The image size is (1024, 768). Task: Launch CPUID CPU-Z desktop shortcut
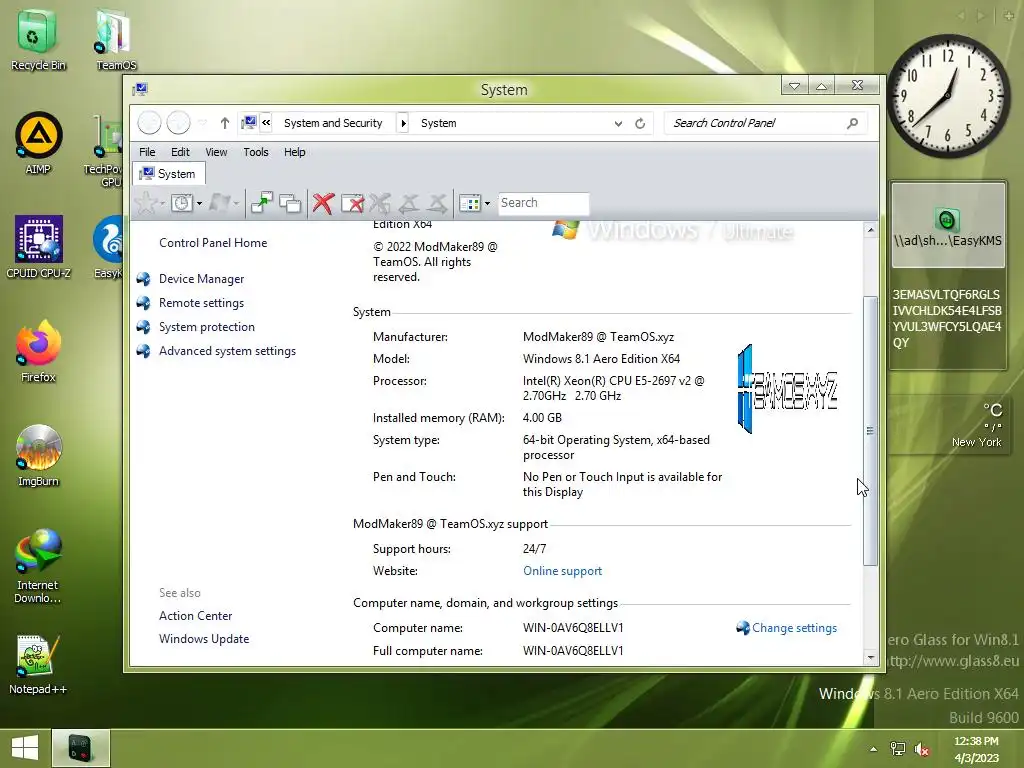coord(38,248)
